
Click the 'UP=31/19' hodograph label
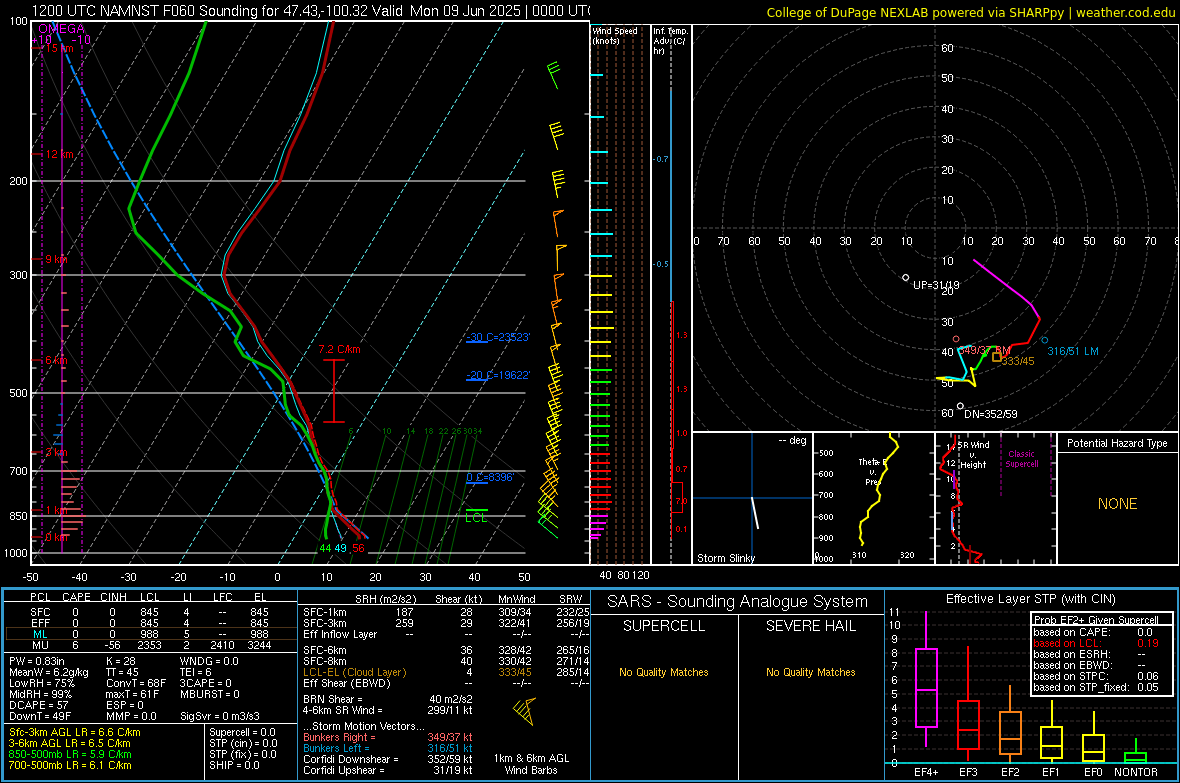936,285
